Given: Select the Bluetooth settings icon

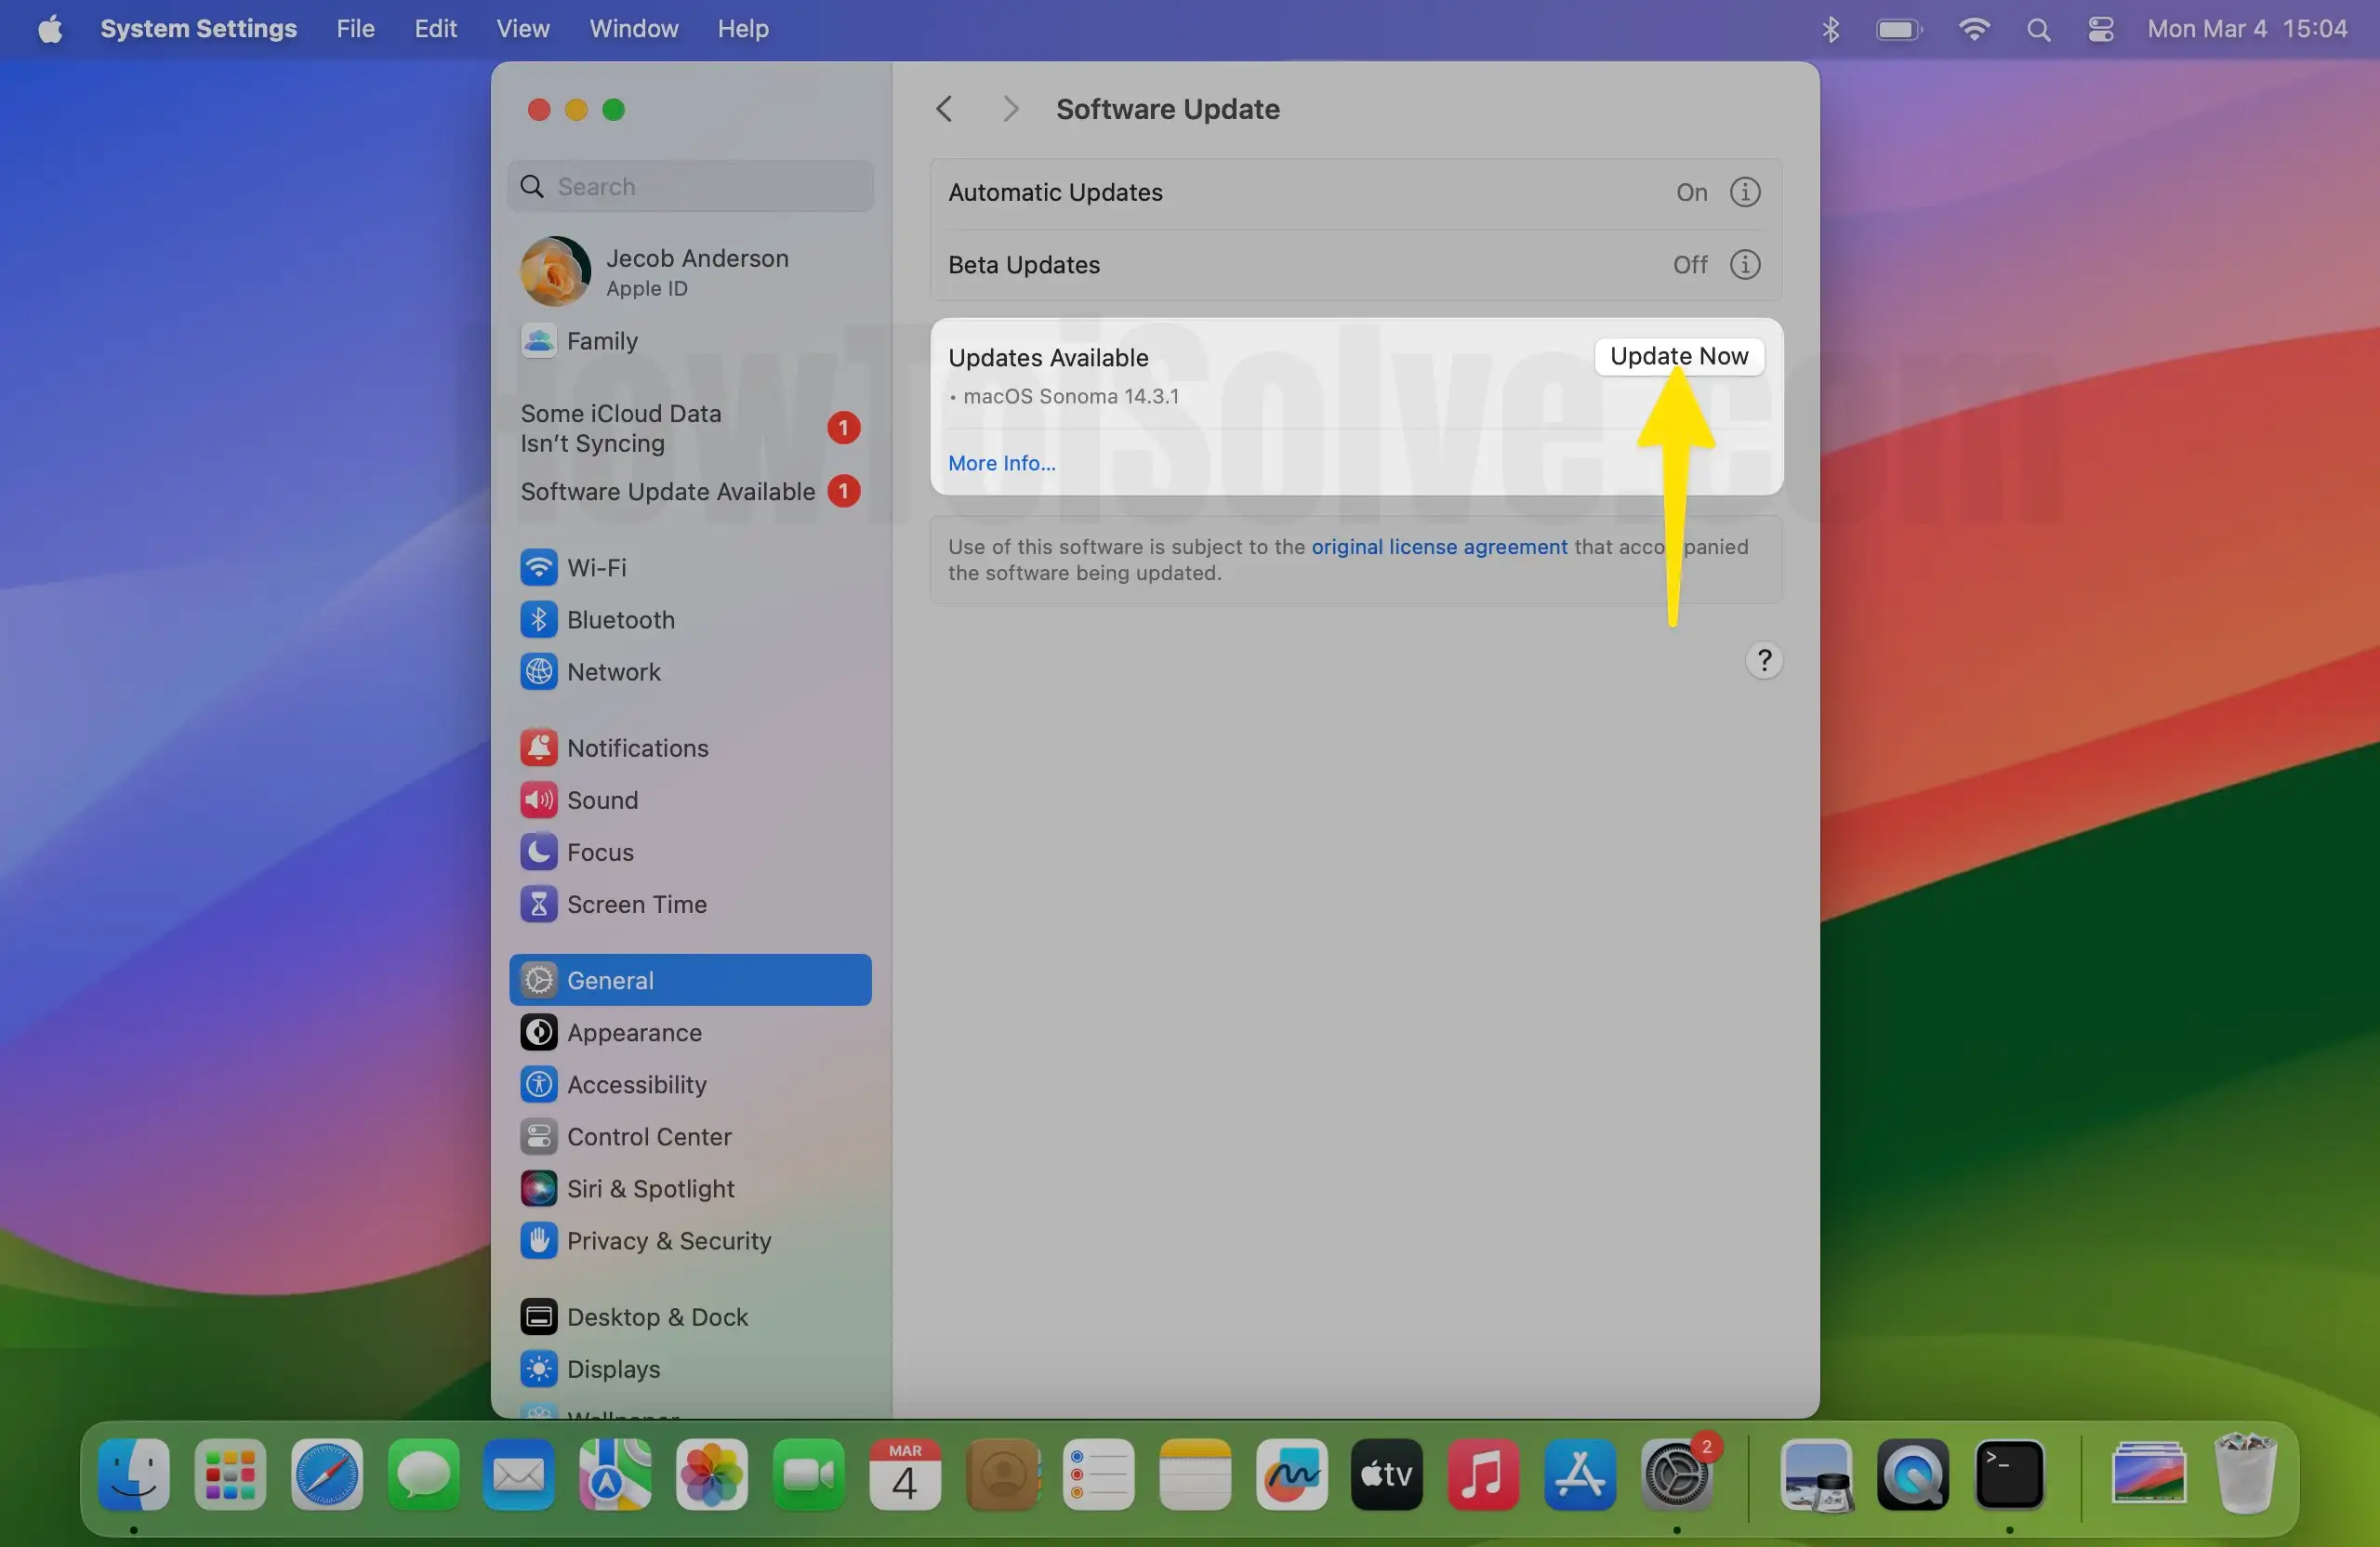Looking at the screenshot, I should [x=538, y=619].
